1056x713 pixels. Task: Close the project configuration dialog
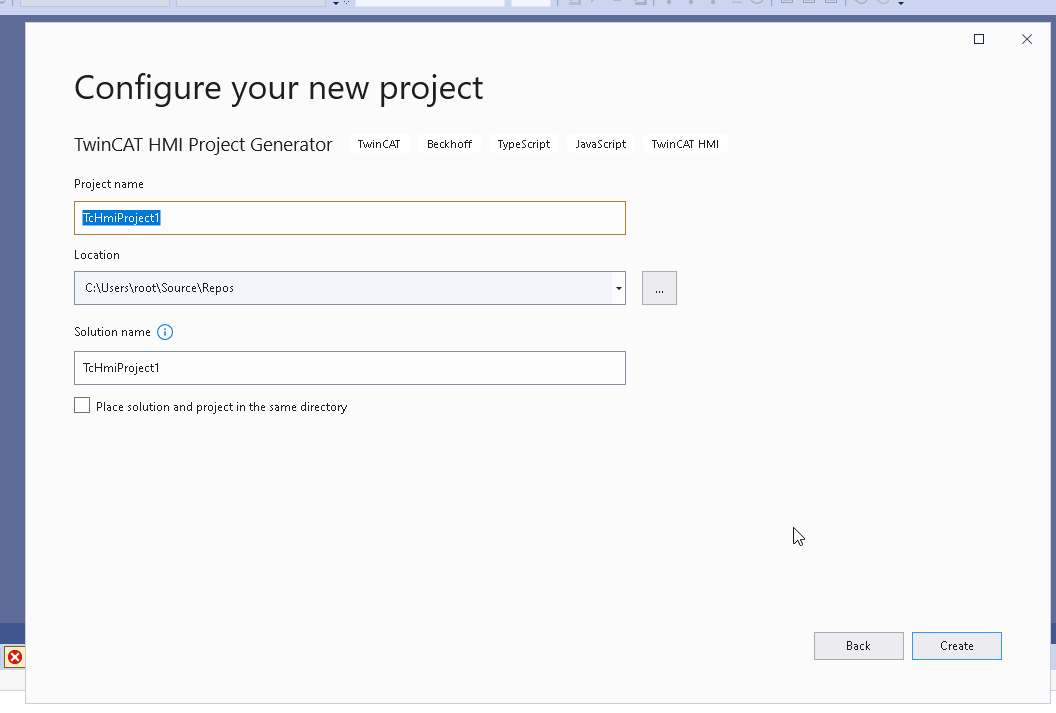coord(1026,39)
